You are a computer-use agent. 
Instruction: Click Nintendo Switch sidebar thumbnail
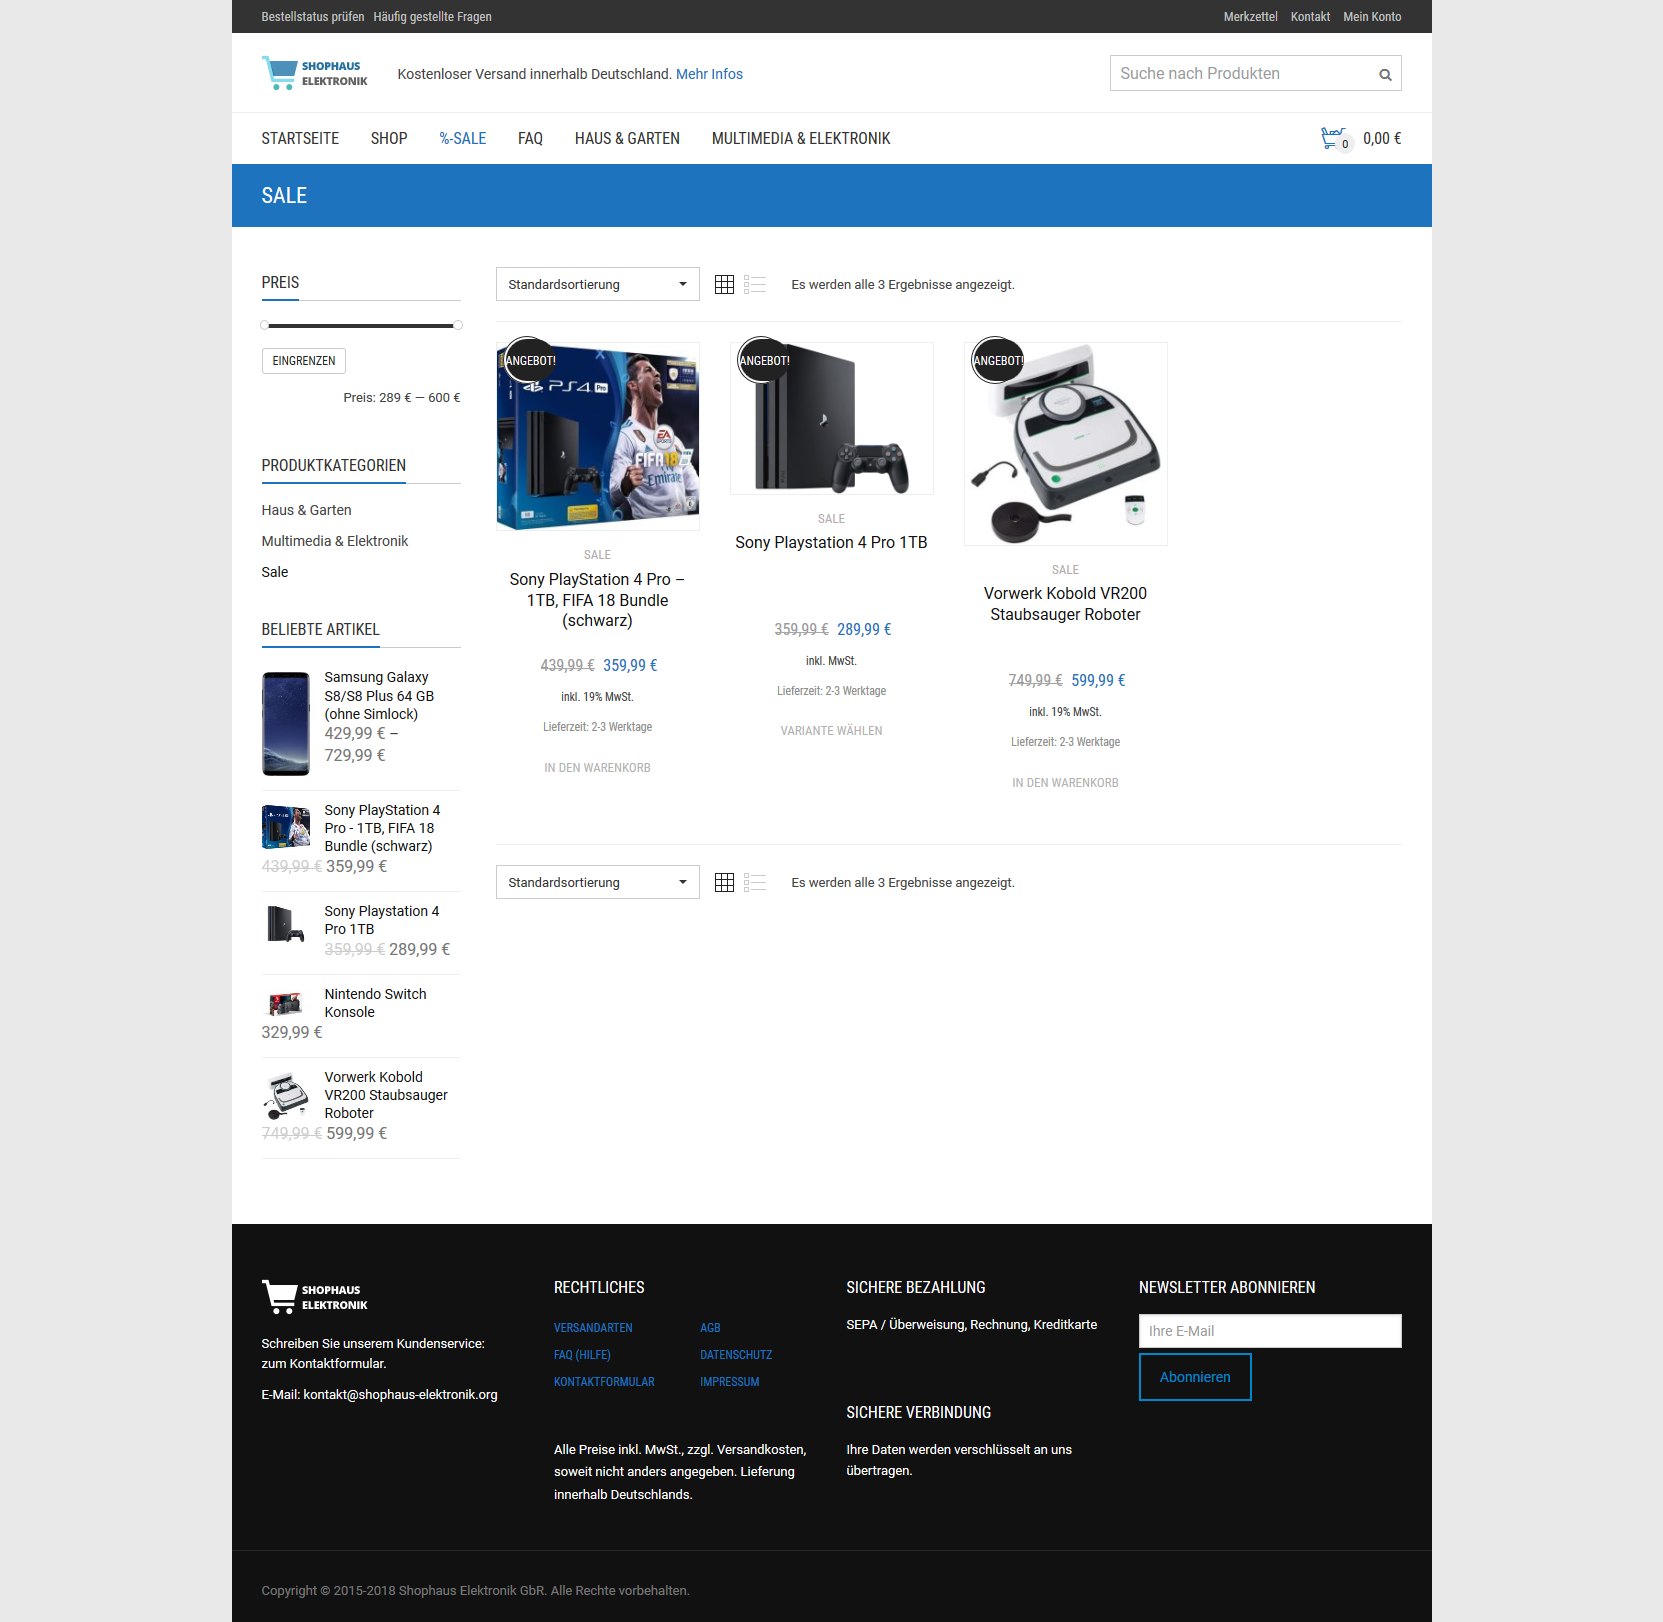[x=286, y=1005]
